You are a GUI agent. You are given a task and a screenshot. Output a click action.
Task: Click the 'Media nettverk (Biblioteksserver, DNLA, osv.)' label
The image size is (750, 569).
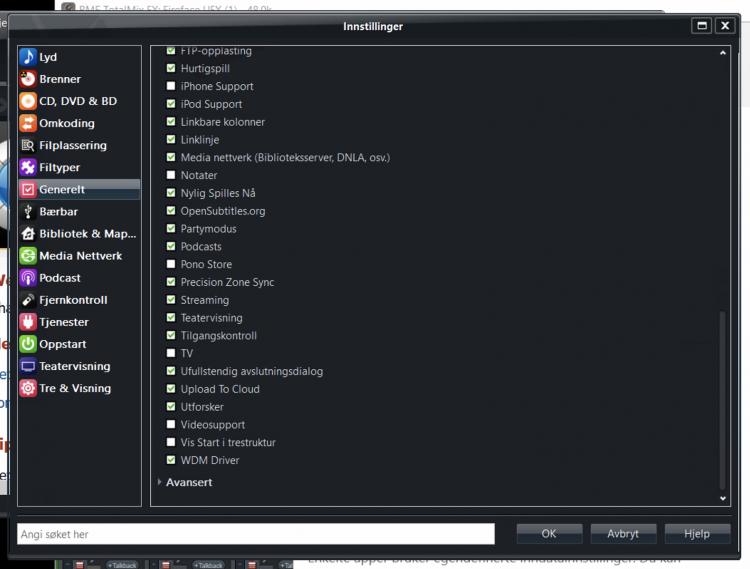click(x=285, y=157)
